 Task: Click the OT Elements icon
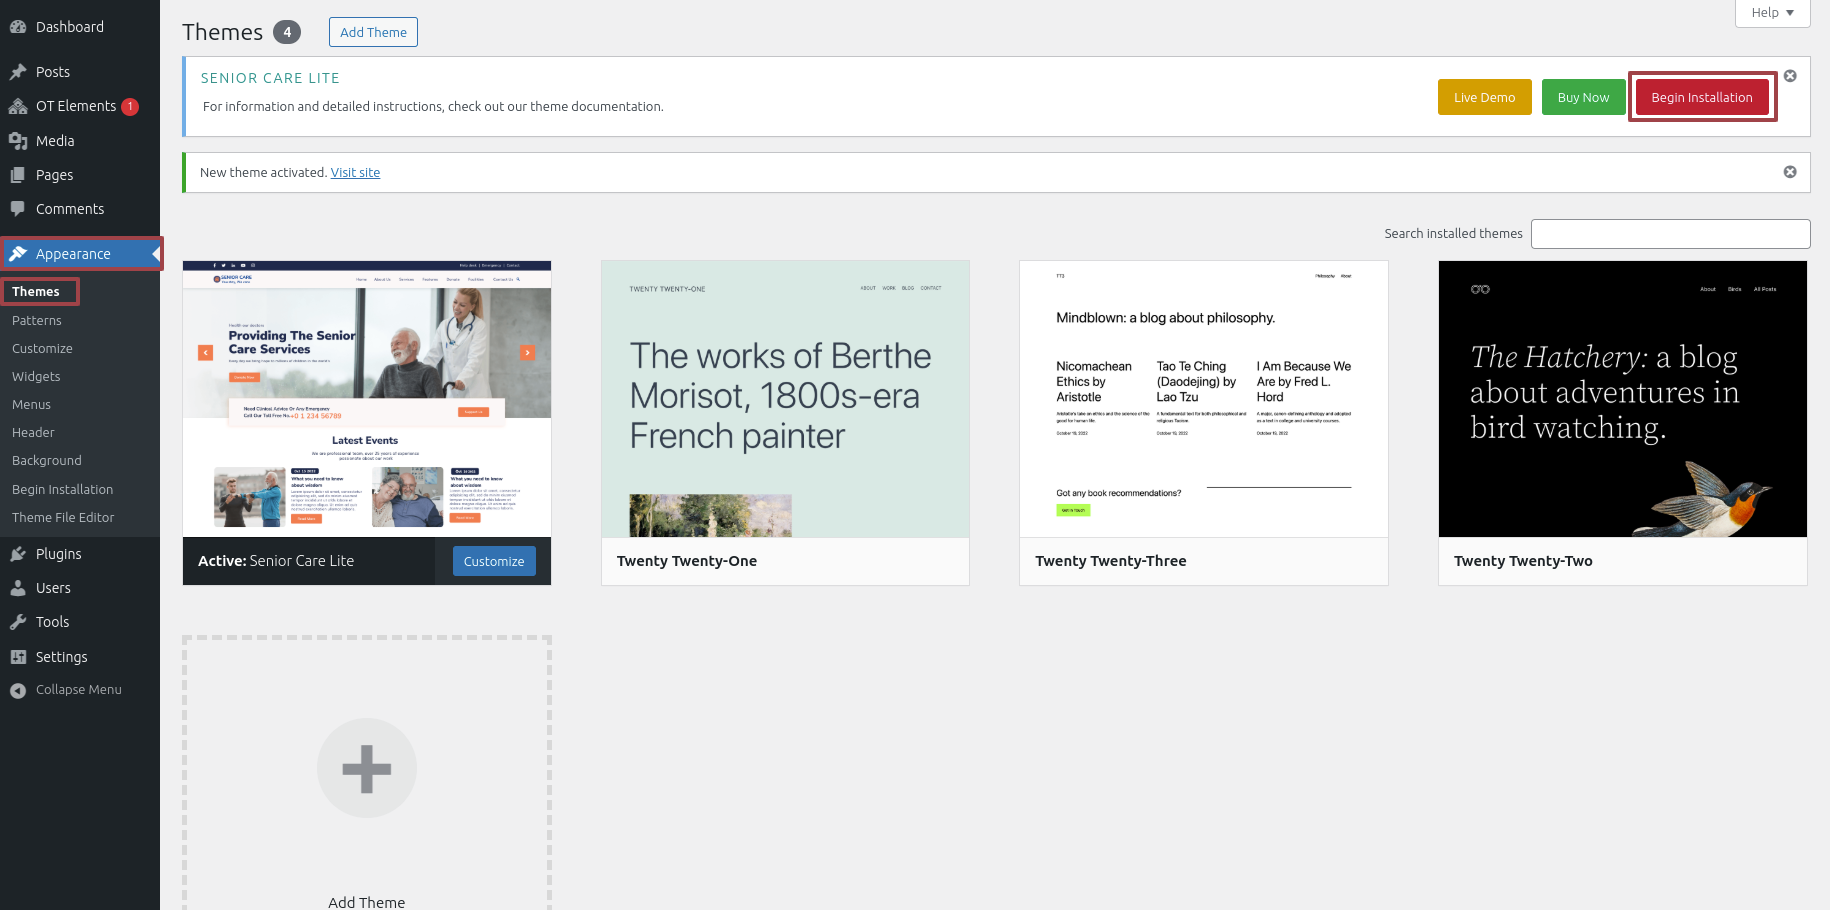(18, 106)
